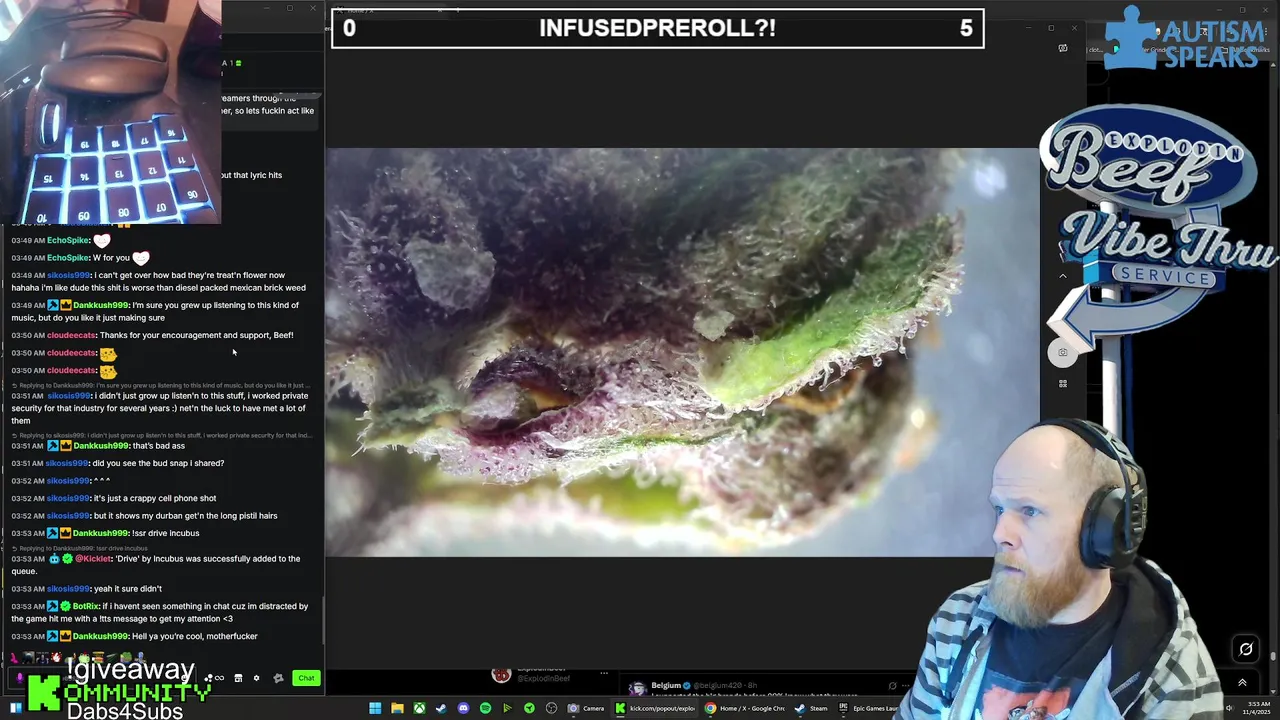Click the circular slashed icon near webcam overlay
Viewport: 1280px width, 720px height.
point(1246,649)
